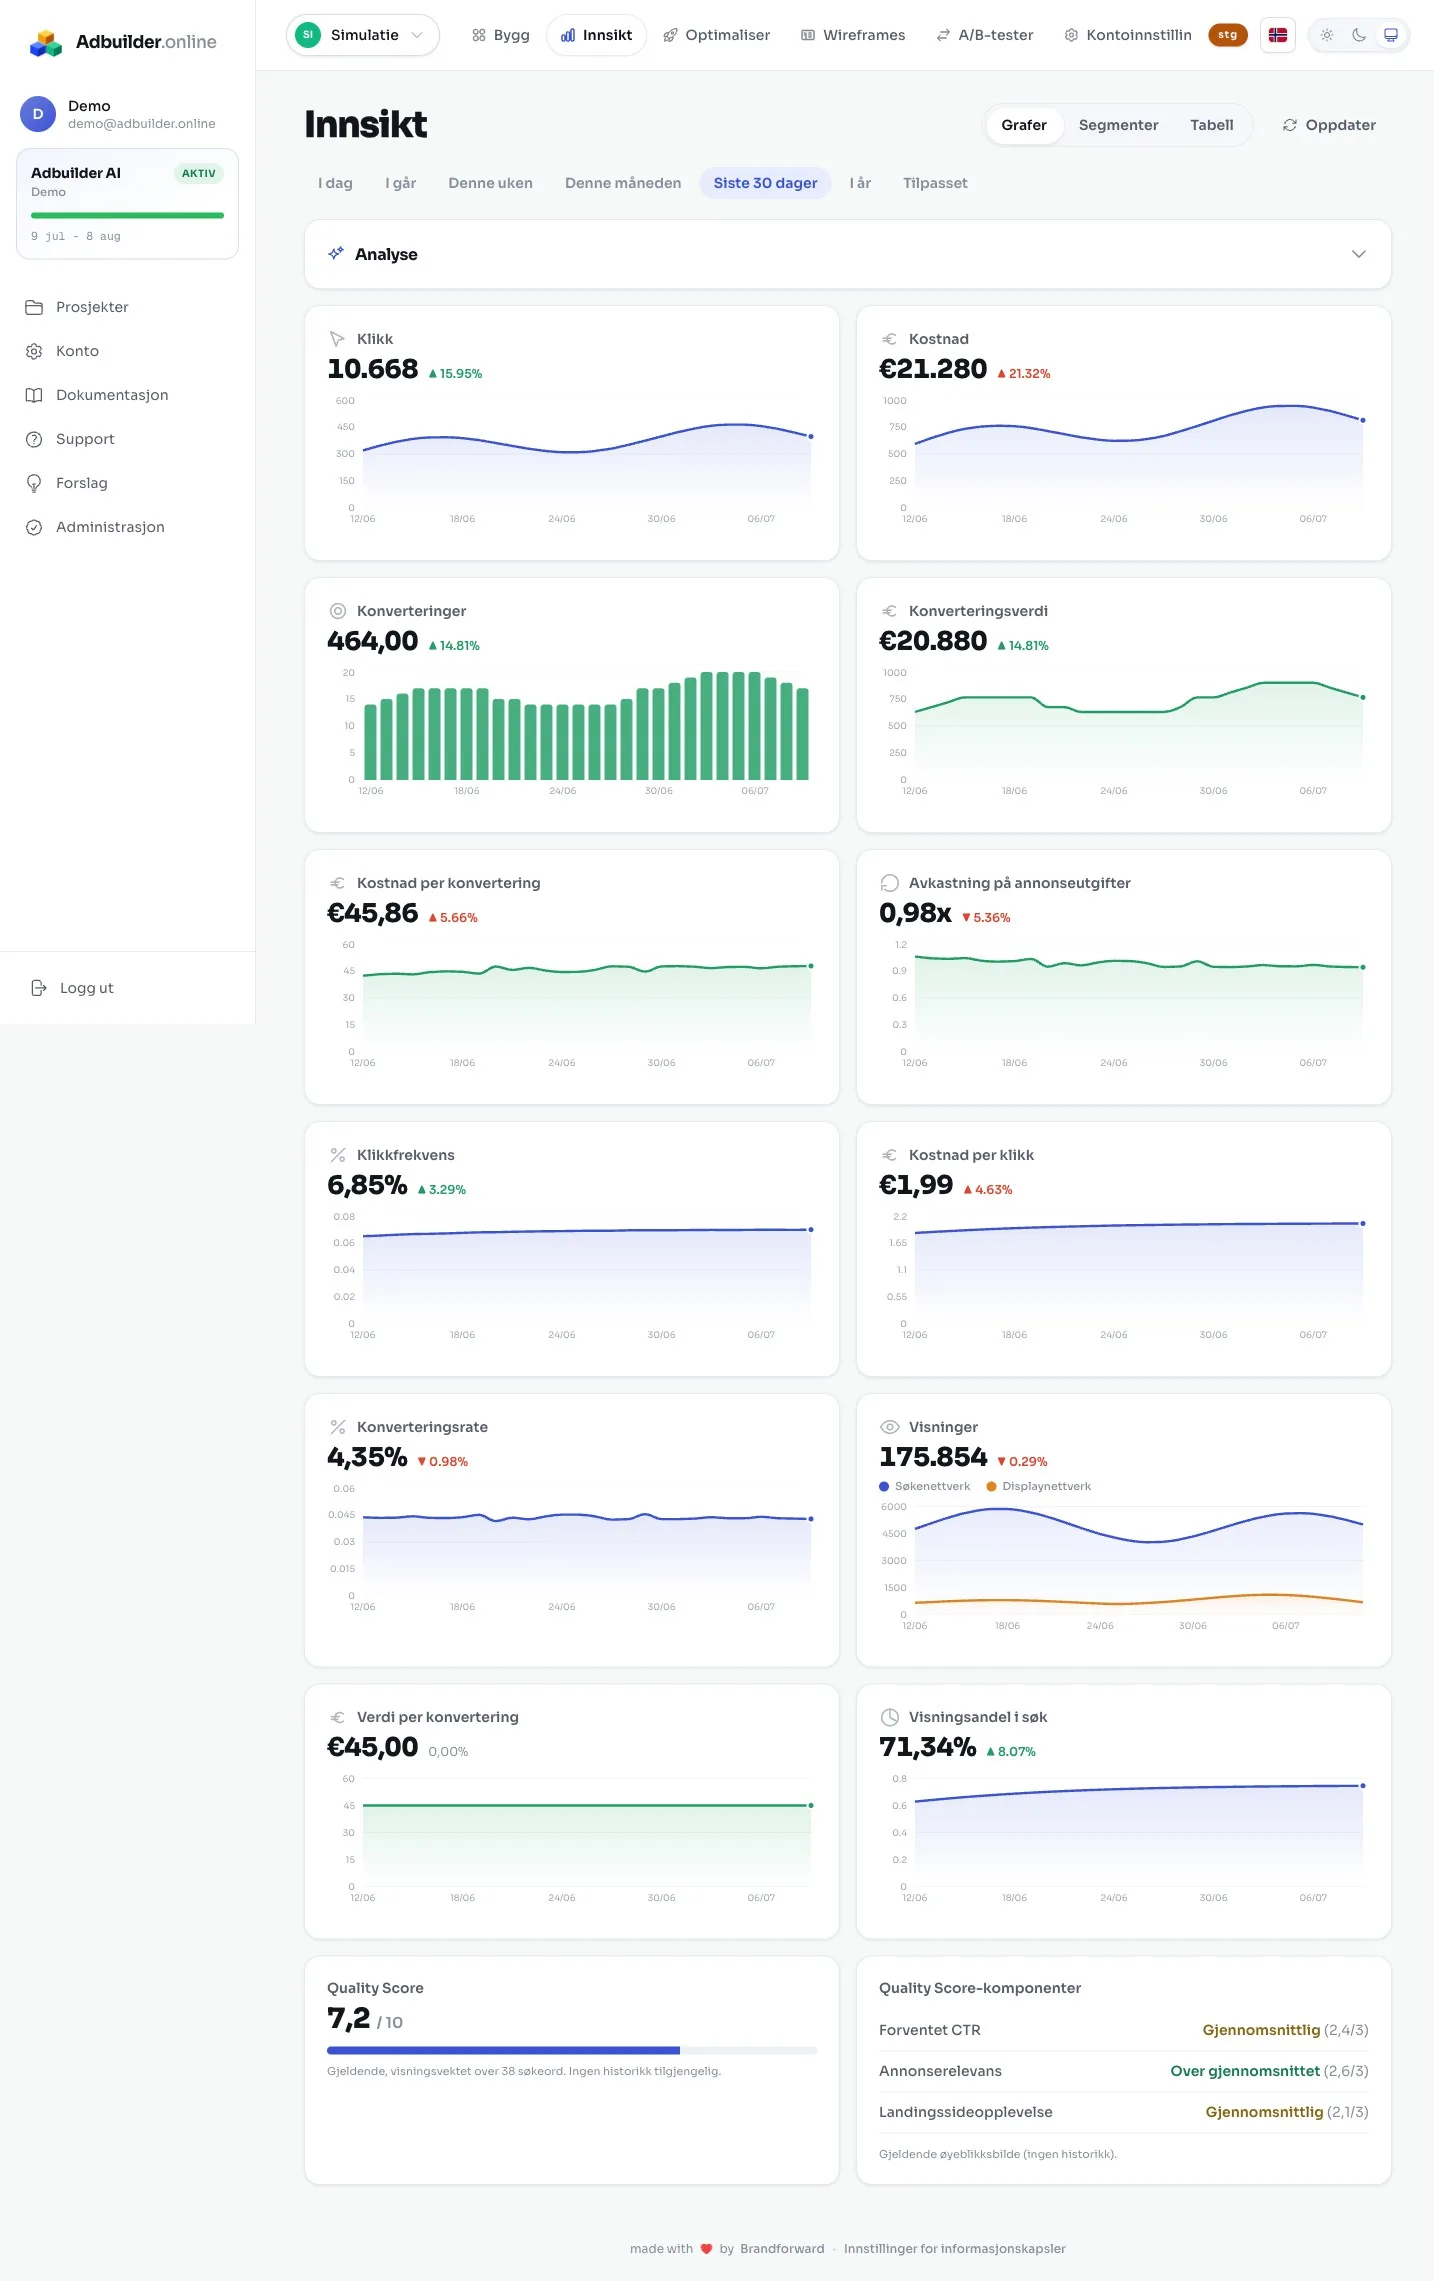This screenshot has width=1434, height=2281.
Task: Expand the Analyse panel chevron
Action: coord(1358,254)
